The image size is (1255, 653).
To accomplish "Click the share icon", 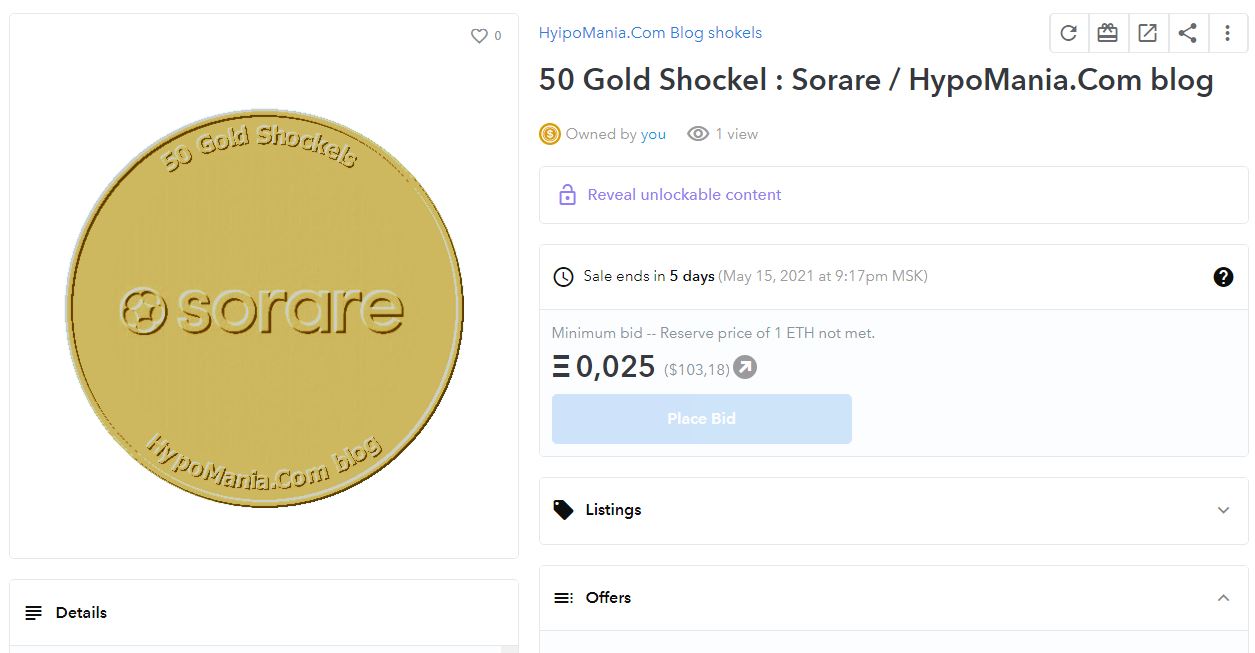I will [1187, 33].
